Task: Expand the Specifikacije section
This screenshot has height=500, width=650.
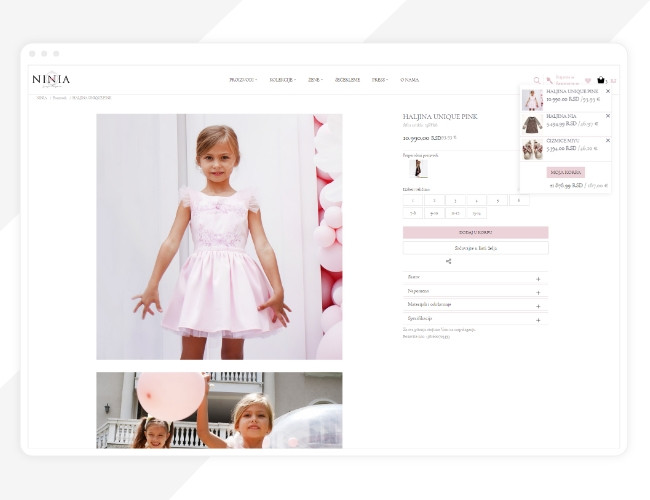Action: 475,319
